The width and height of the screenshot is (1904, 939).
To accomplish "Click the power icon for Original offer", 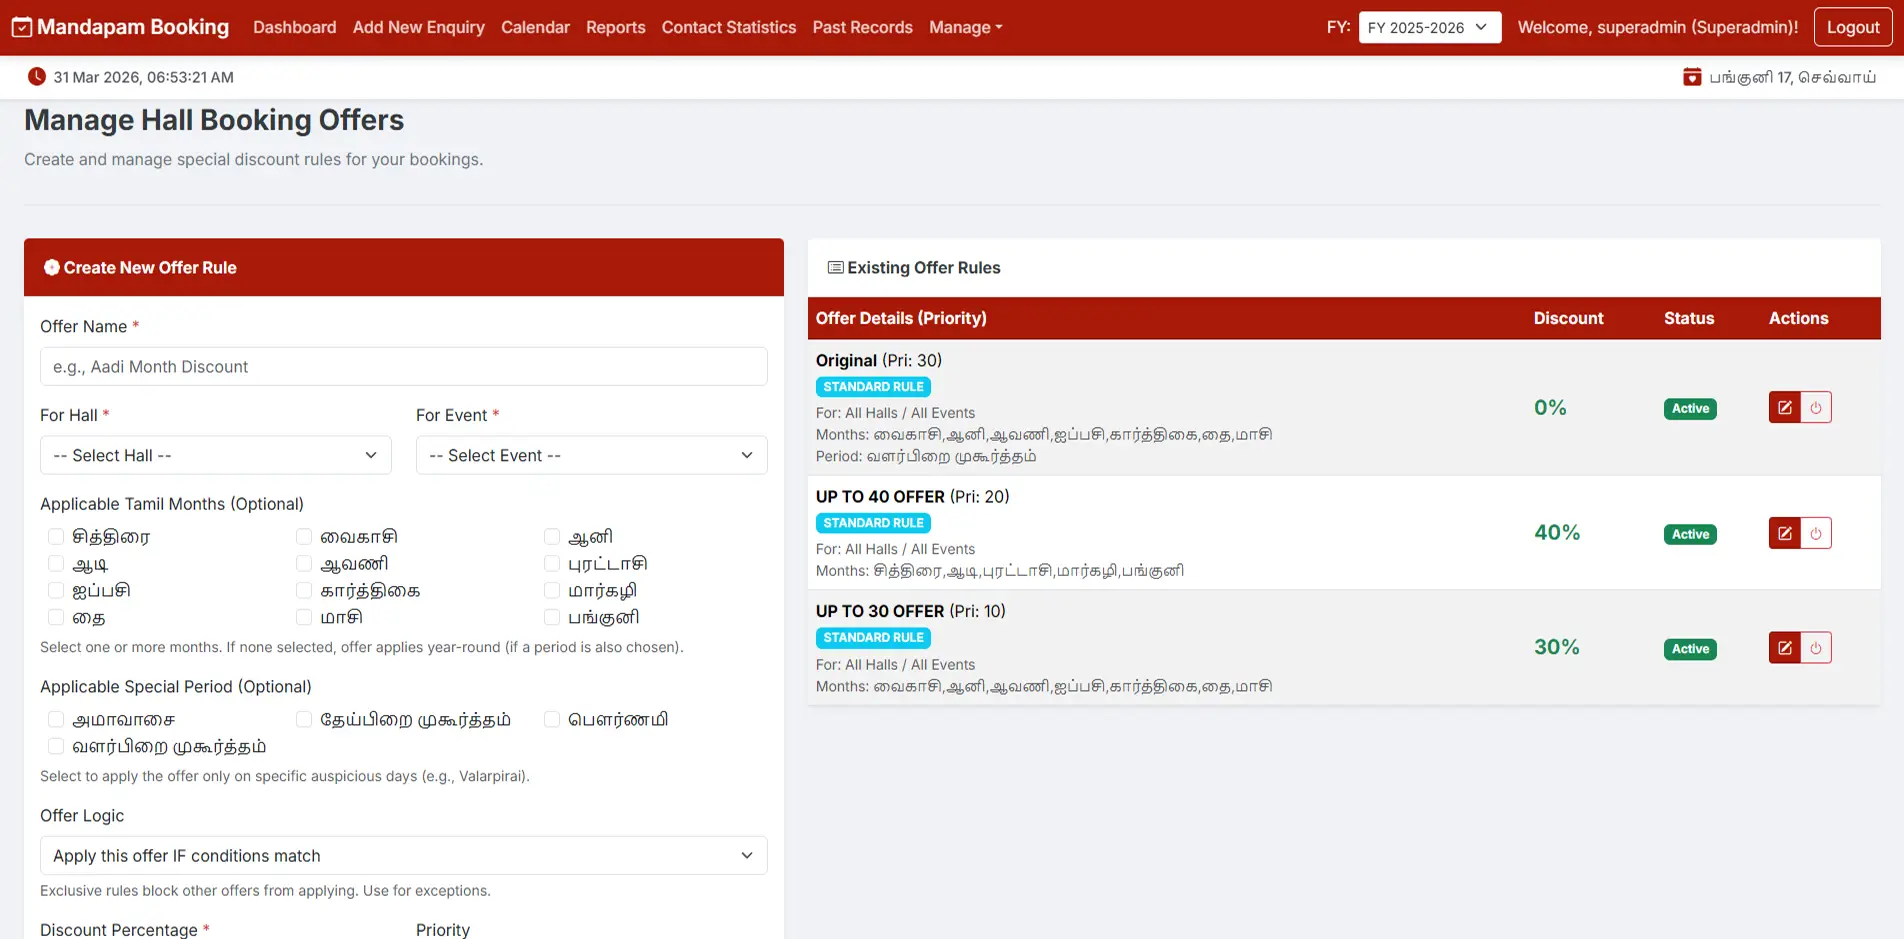I will 1816,408.
